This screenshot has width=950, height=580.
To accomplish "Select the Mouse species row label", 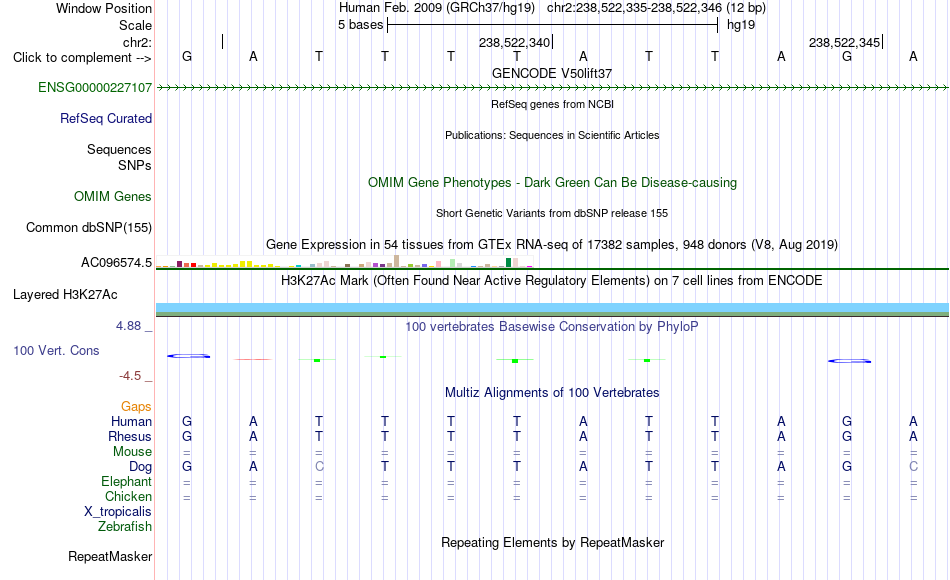I will 132,452.
